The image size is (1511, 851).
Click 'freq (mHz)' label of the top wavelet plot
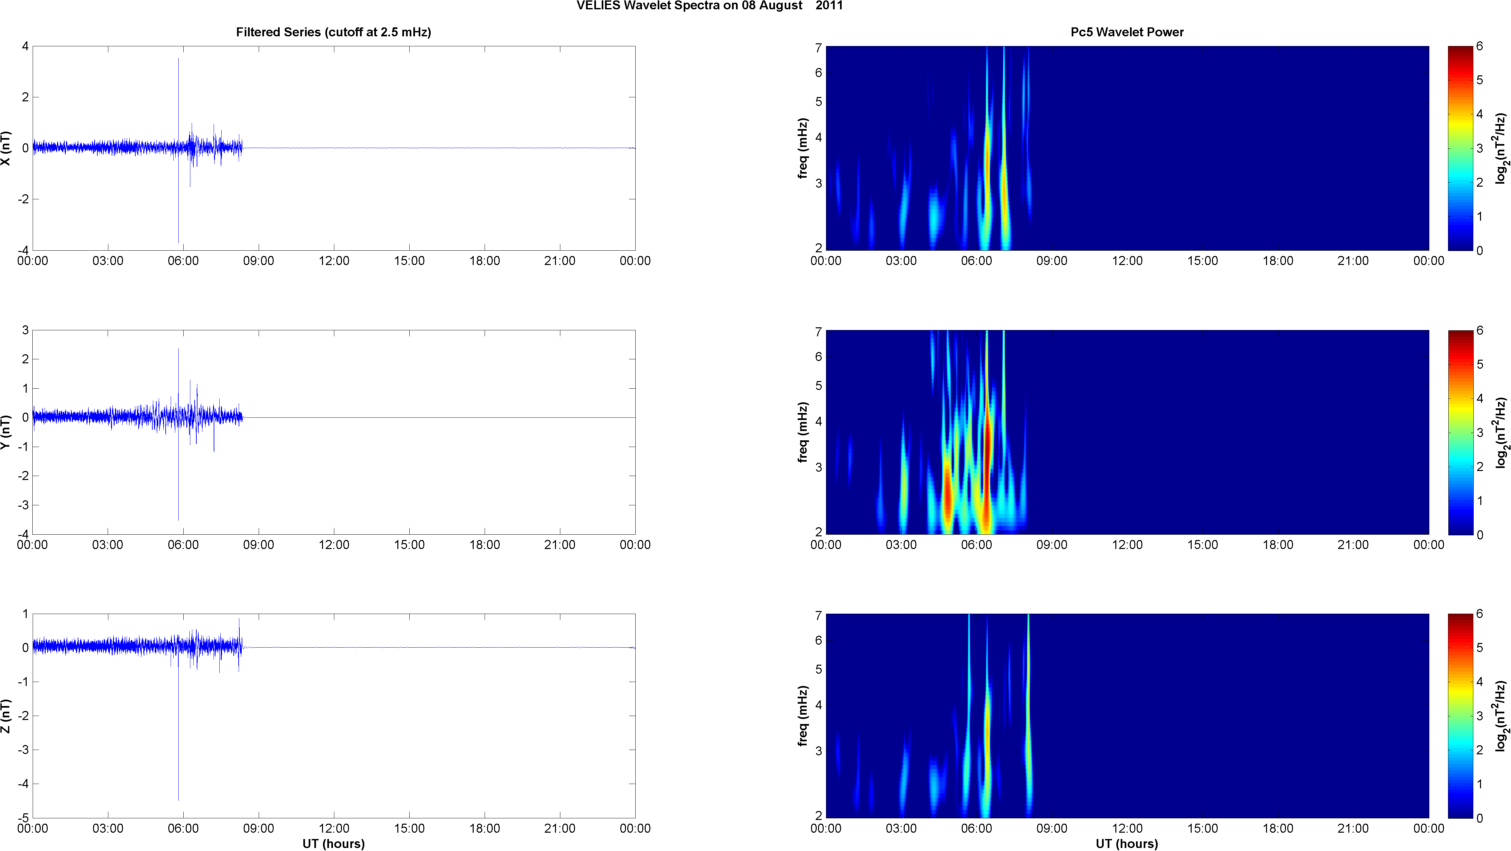[x=803, y=148]
